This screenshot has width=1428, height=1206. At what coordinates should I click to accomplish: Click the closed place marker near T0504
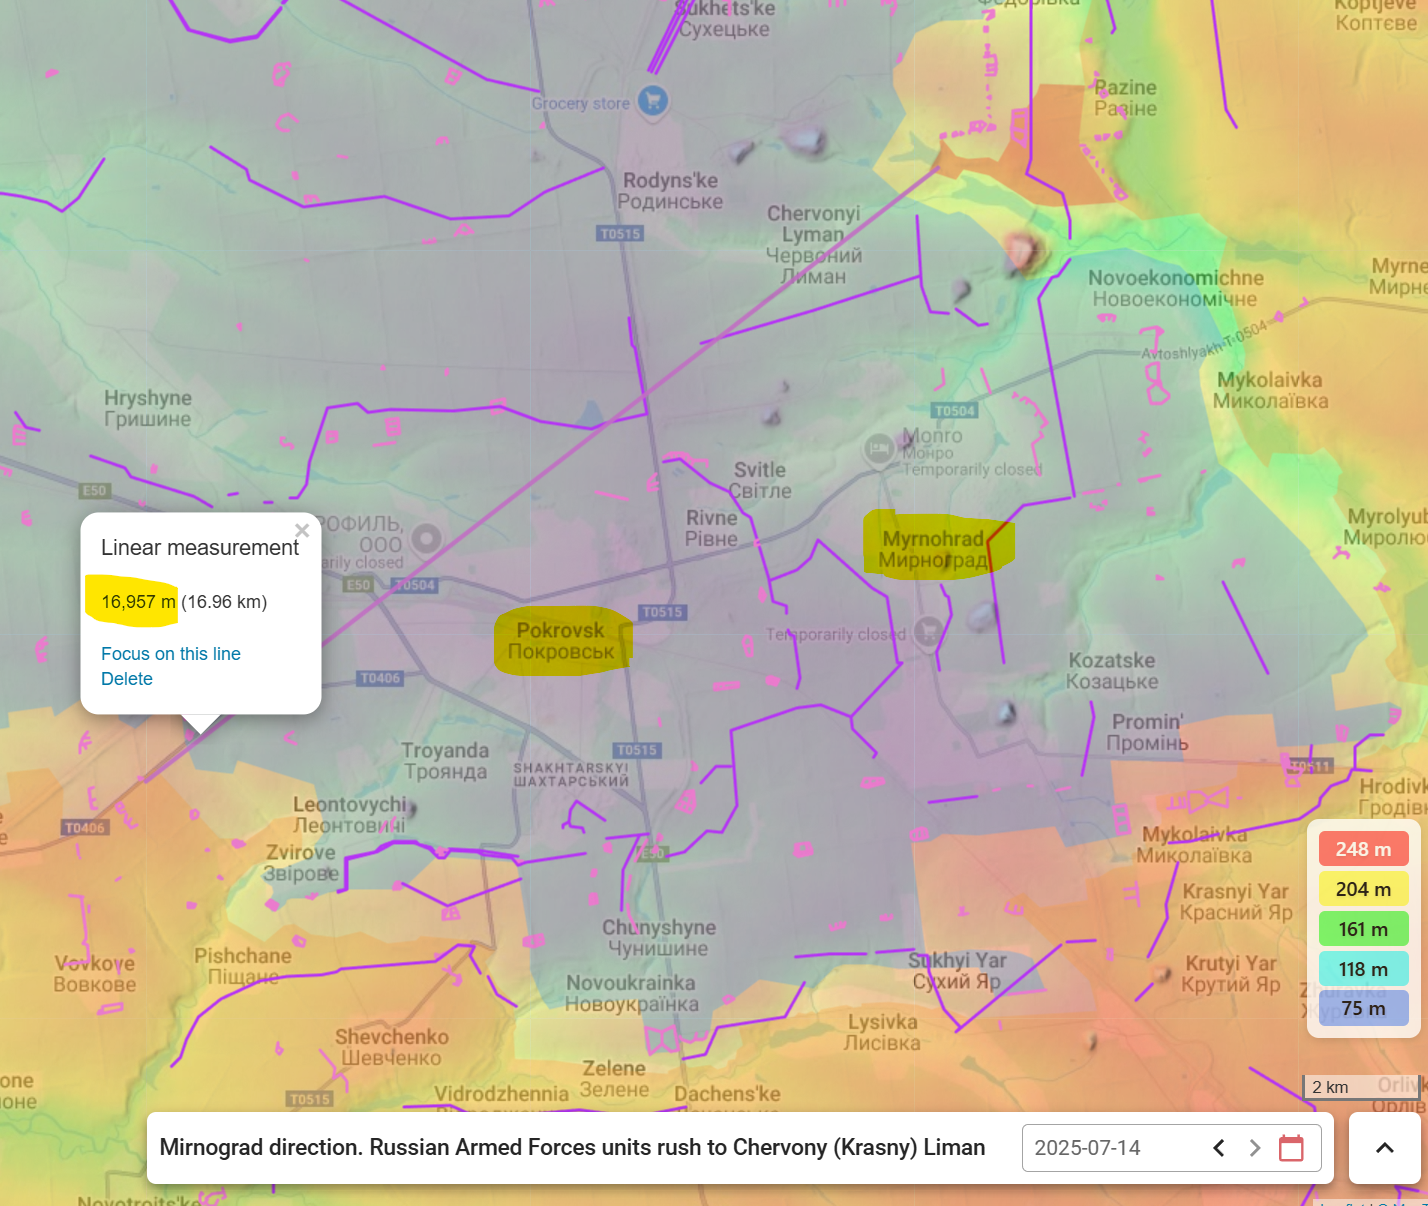pyautogui.click(x=427, y=538)
